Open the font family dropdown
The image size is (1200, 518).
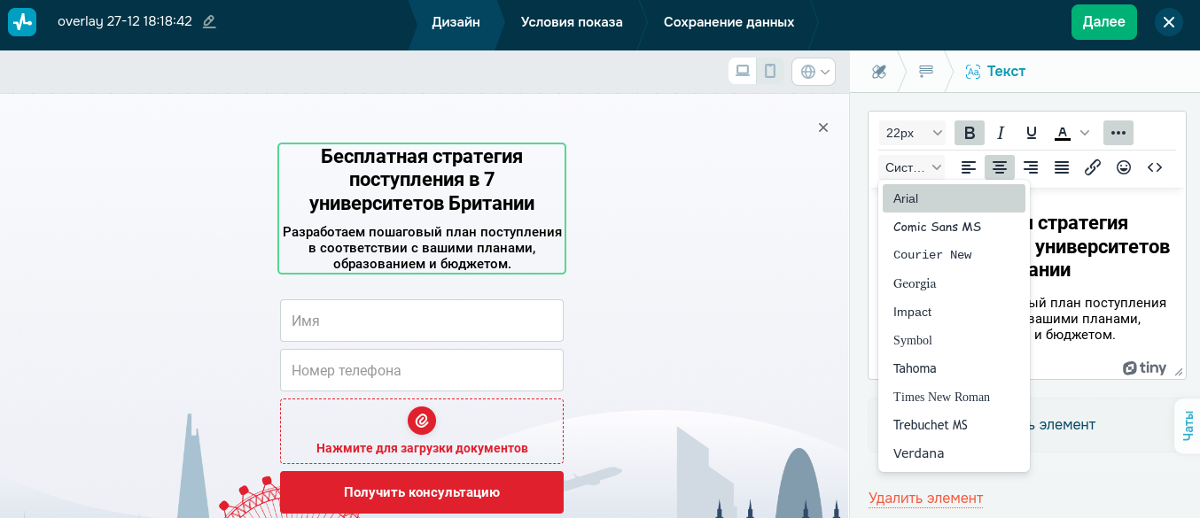(912, 167)
